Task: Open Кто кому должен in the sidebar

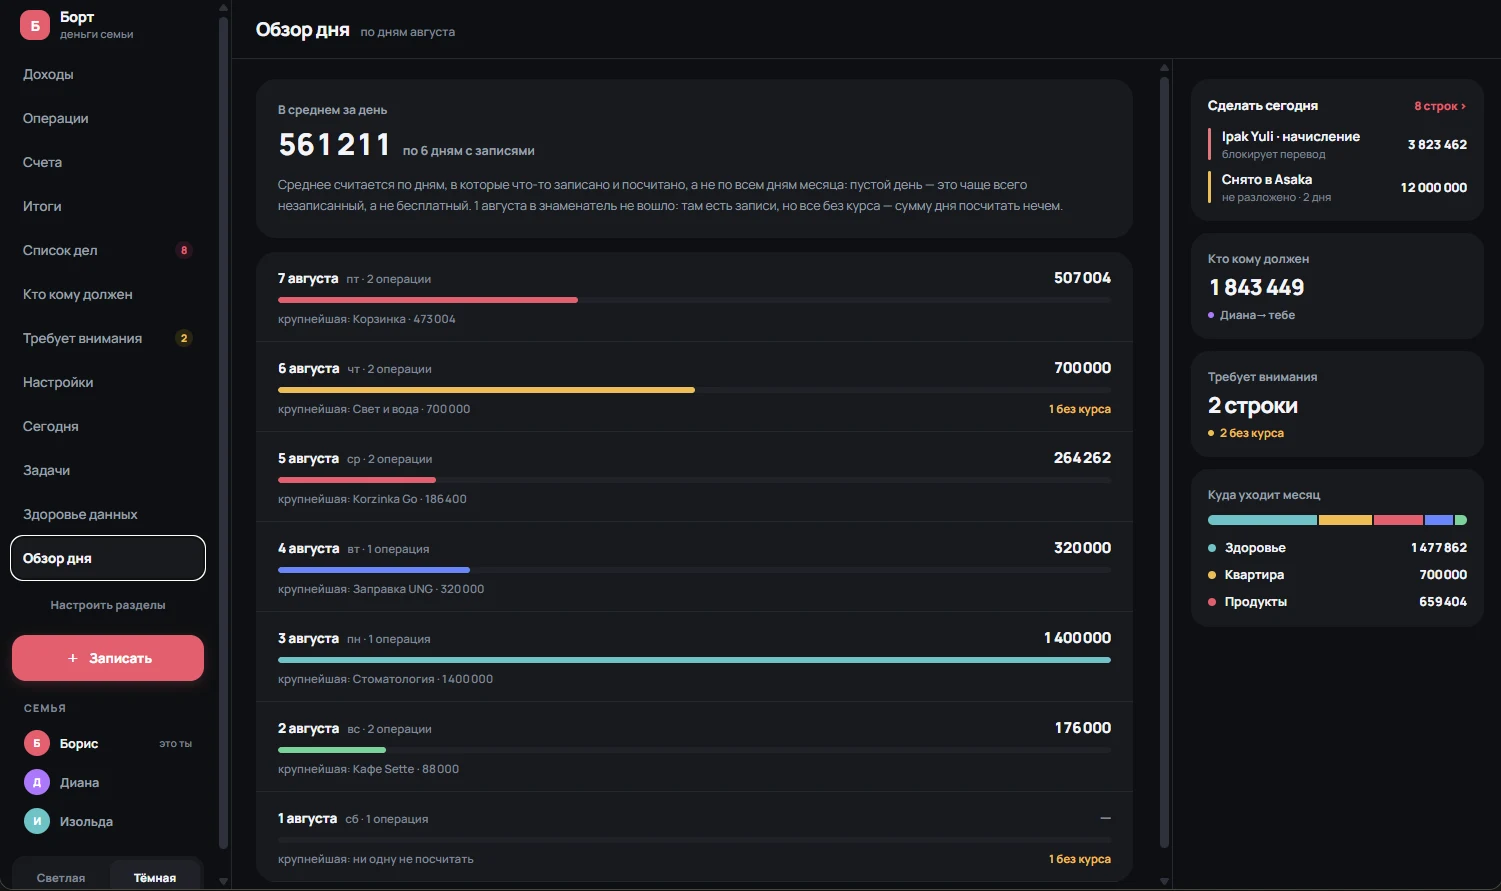Action: [x=107, y=294]
